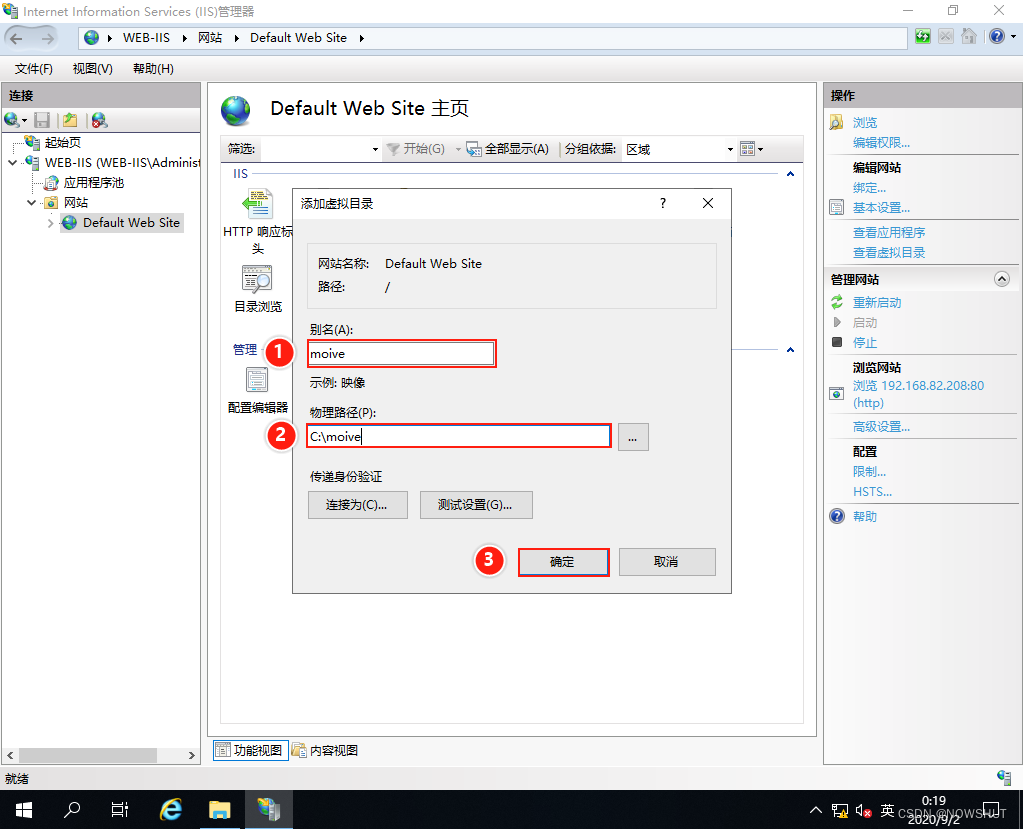Click the 确定 button
Viewport: 1023px width, 829px height.
pyautogui.click(x=563, y=562)
